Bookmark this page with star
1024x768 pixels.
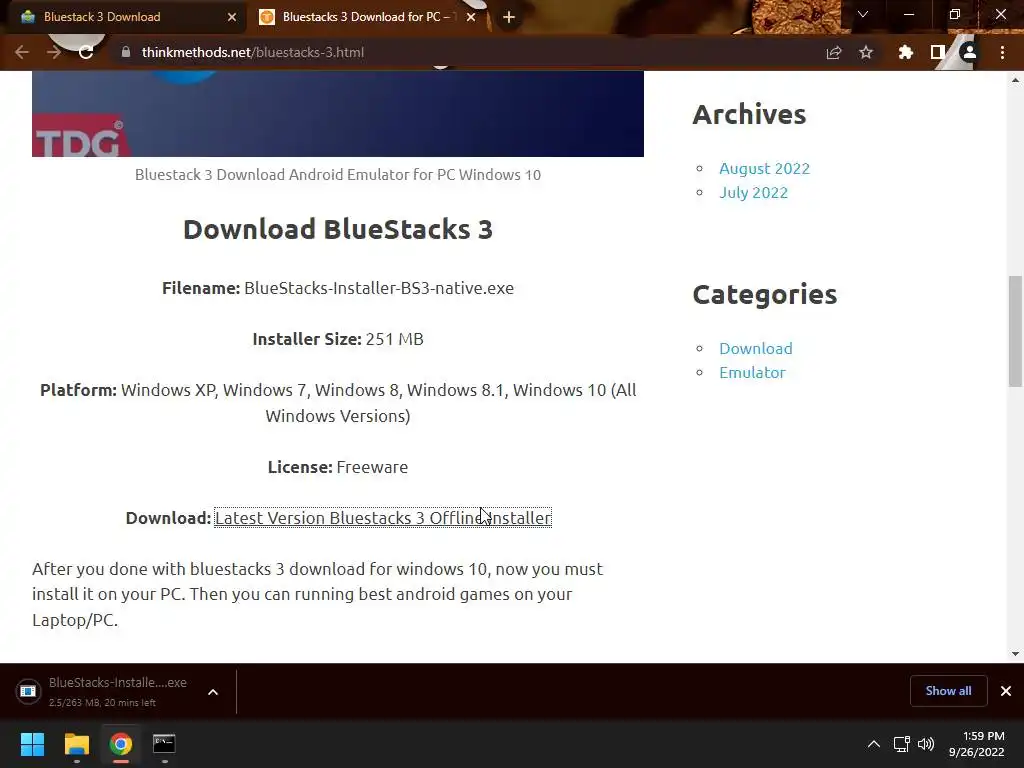pyautogui.click(x=866, y=52)
